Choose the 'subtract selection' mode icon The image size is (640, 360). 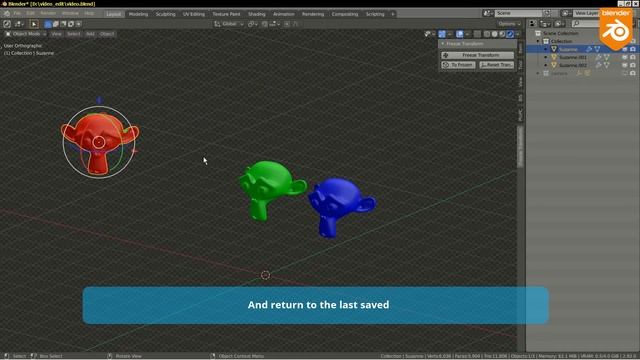63,24
